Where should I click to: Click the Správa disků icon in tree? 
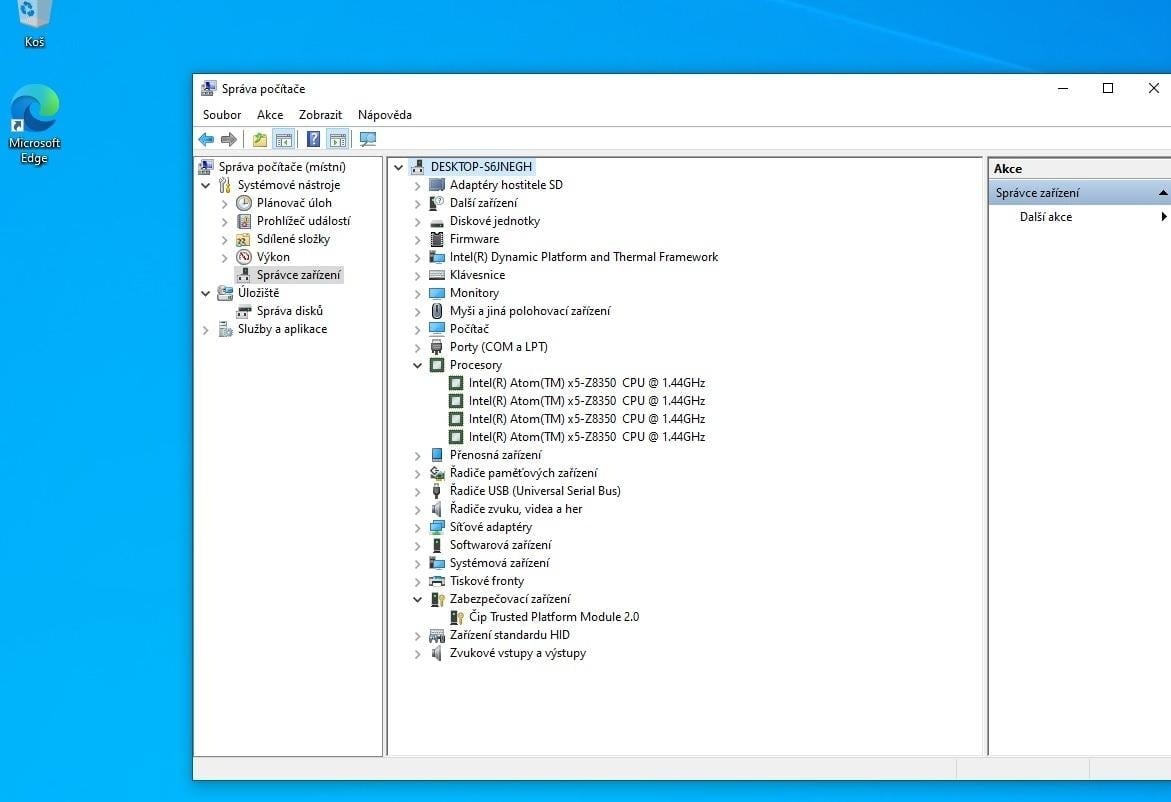pos(244,311)
